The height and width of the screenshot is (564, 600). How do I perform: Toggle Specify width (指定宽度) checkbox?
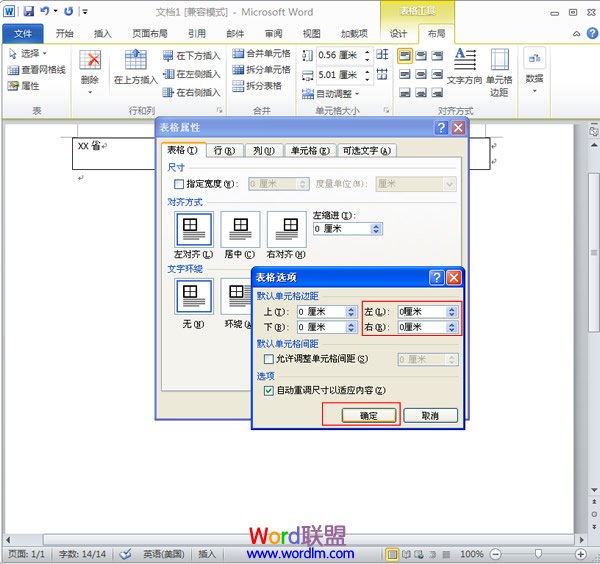[x=179, y=184]
